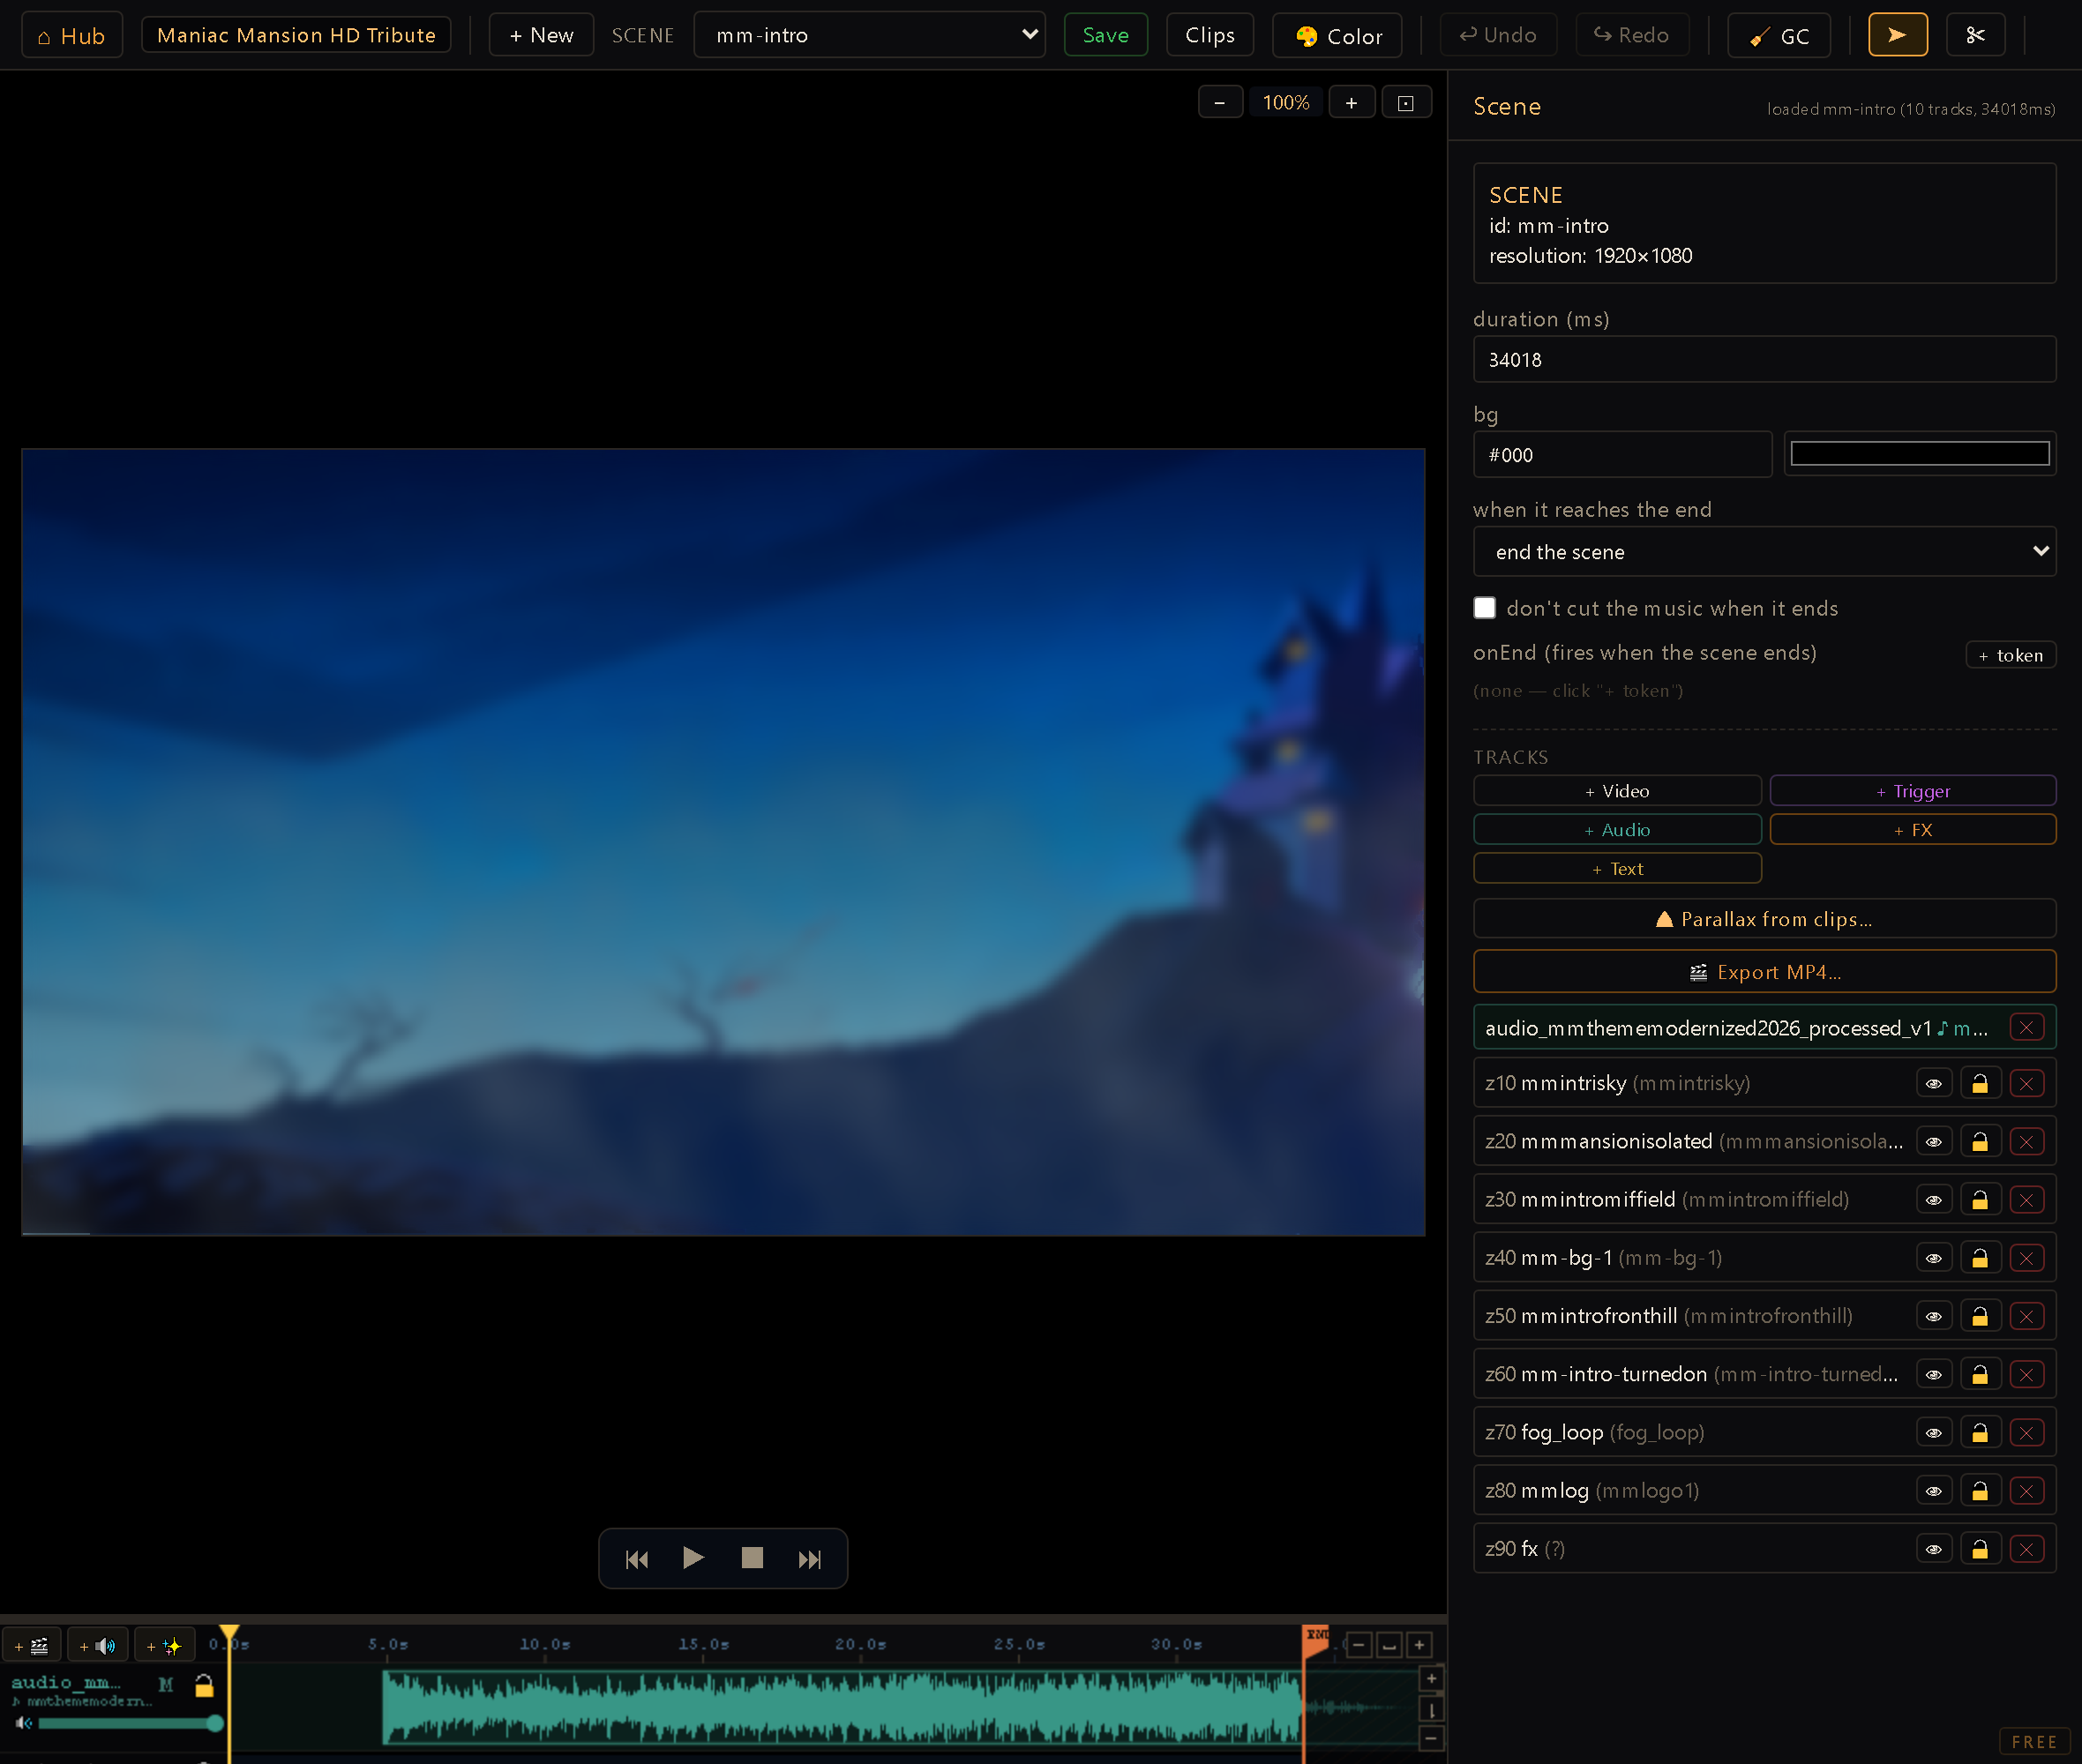Open Maniac Mansion HD Tribute project
The height and width of the screenshot is (1764, 2082).
(296, 35)
